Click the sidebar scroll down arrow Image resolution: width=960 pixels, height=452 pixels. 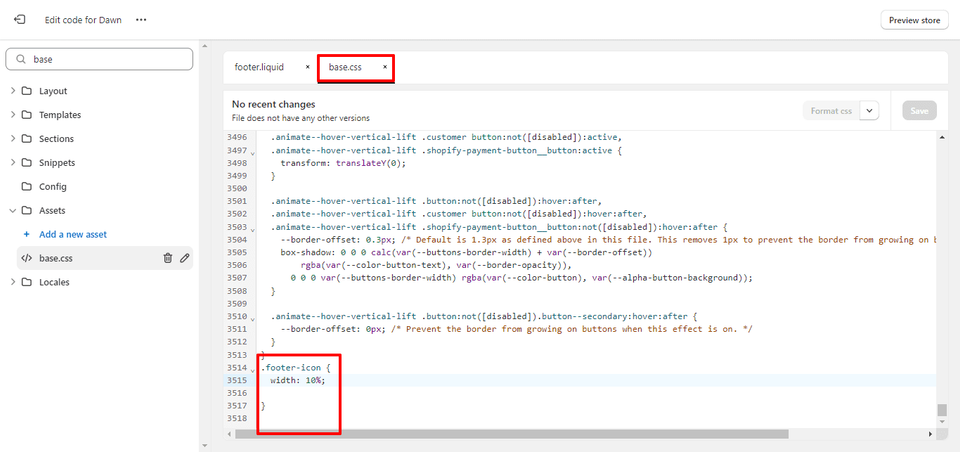point(204,446)
